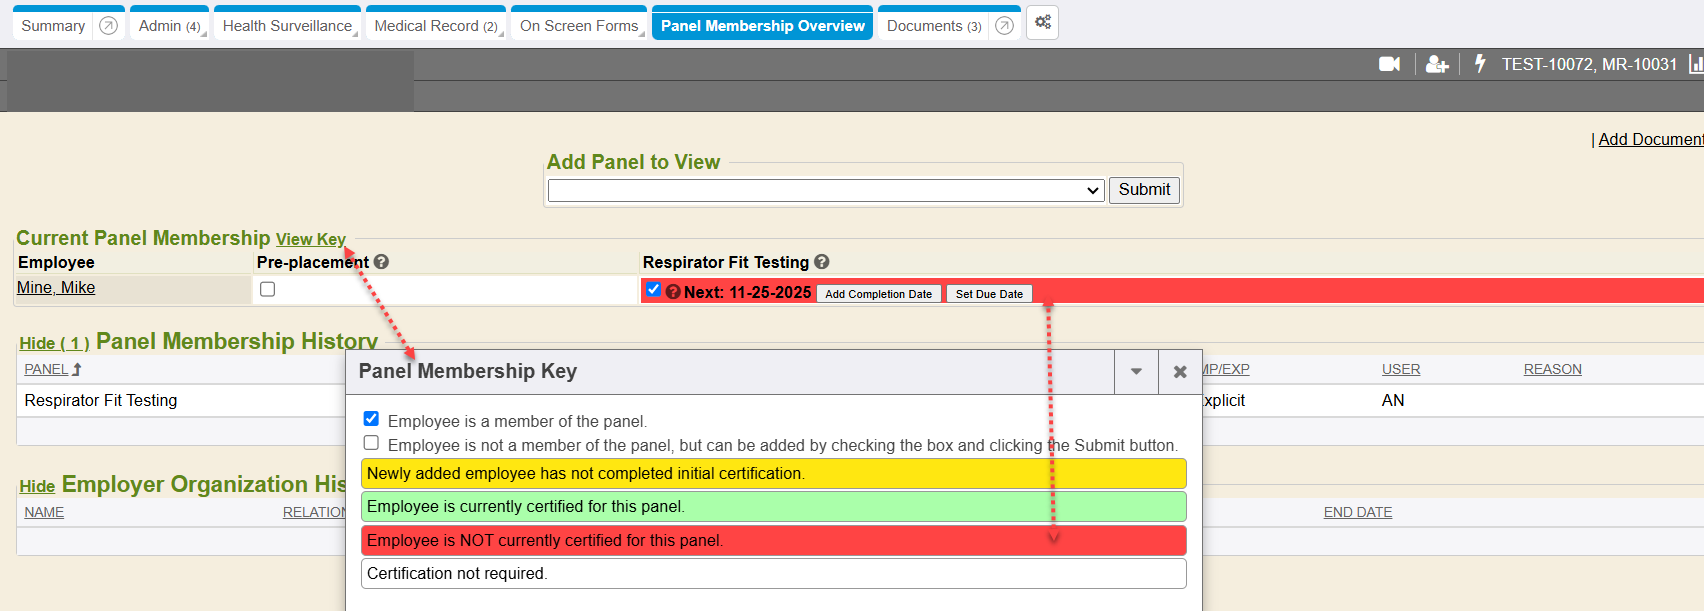Open the Mine, Mike employee link
The height and width of the screenshot is (611, 1704).
click(56, 288)
